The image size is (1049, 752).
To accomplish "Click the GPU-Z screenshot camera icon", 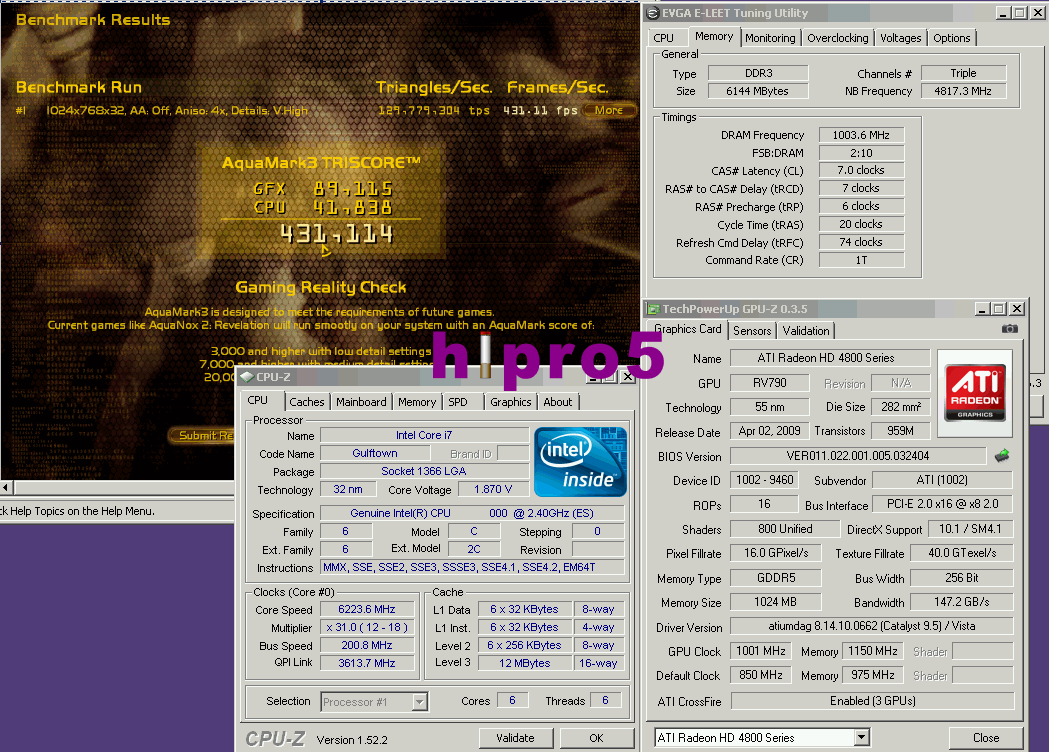I will (1010, 328).
